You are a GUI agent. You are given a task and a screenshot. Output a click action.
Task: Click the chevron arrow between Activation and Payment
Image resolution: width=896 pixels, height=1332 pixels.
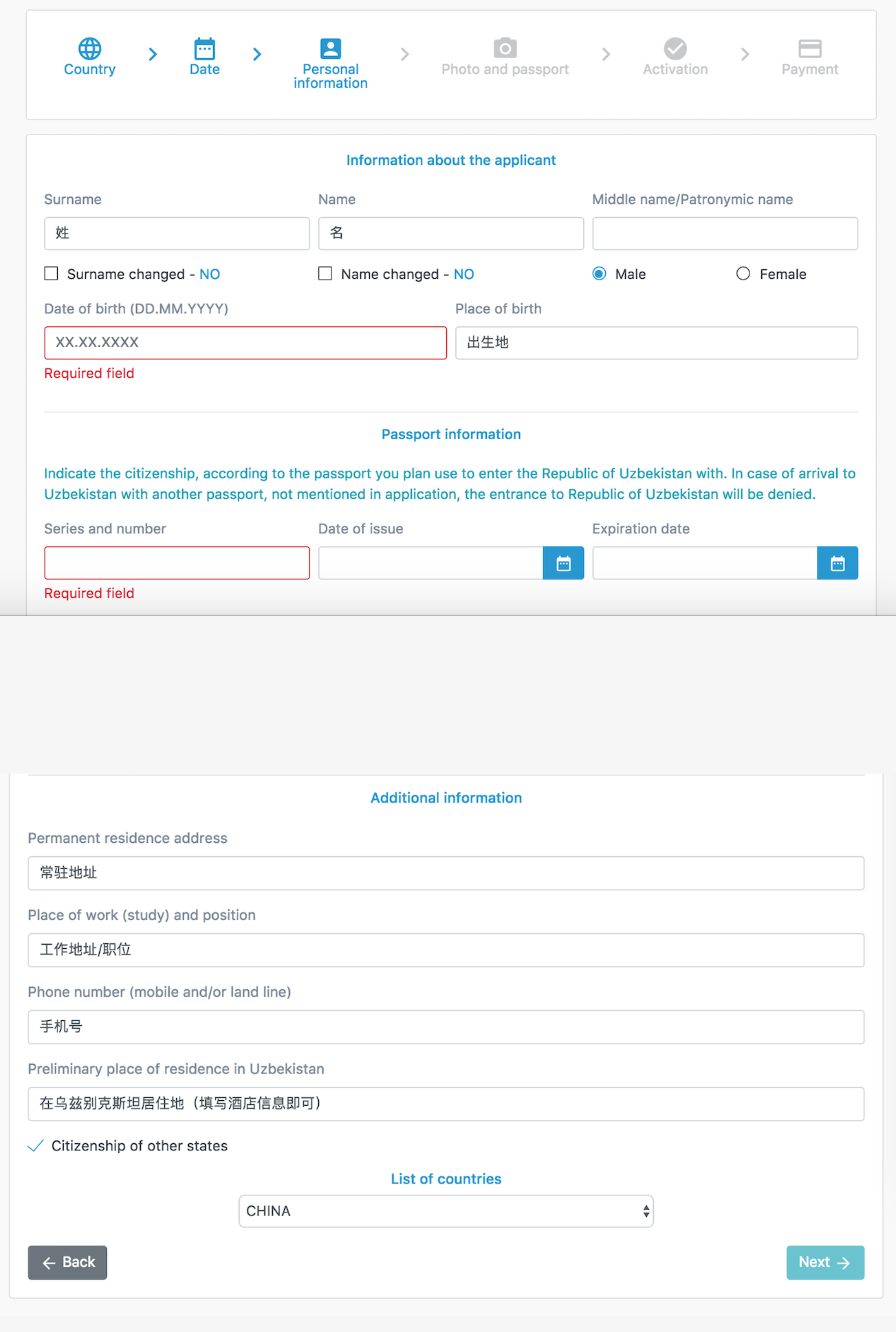745,54
